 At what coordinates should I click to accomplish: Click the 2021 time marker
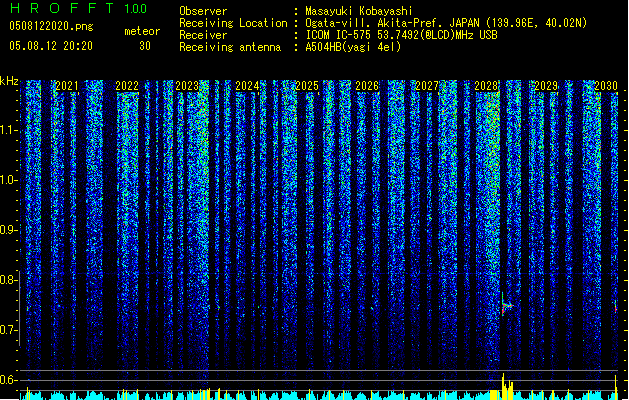(67, 86)
